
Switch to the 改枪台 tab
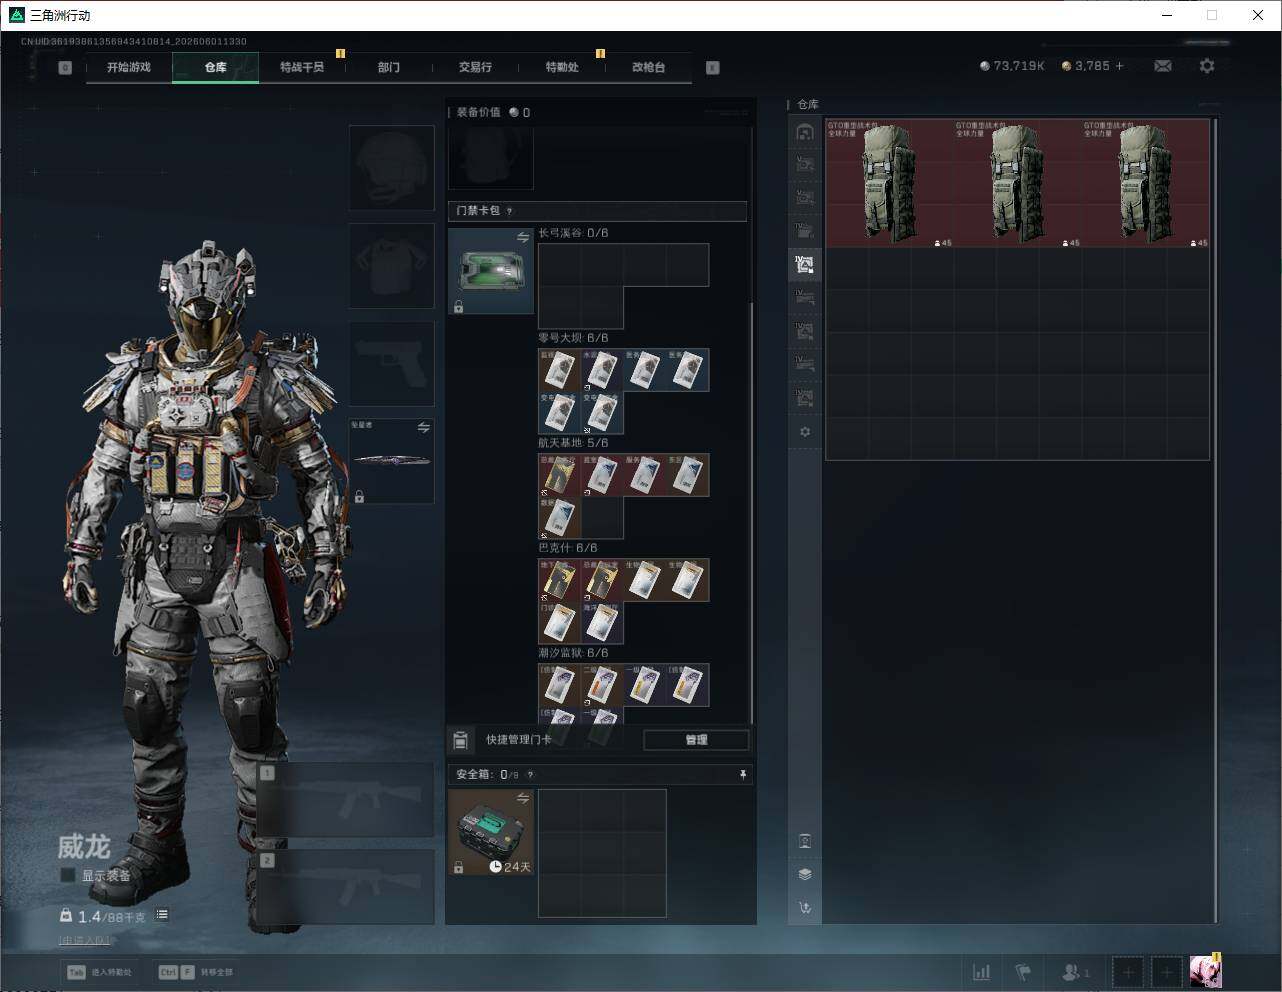coord(648,67)
